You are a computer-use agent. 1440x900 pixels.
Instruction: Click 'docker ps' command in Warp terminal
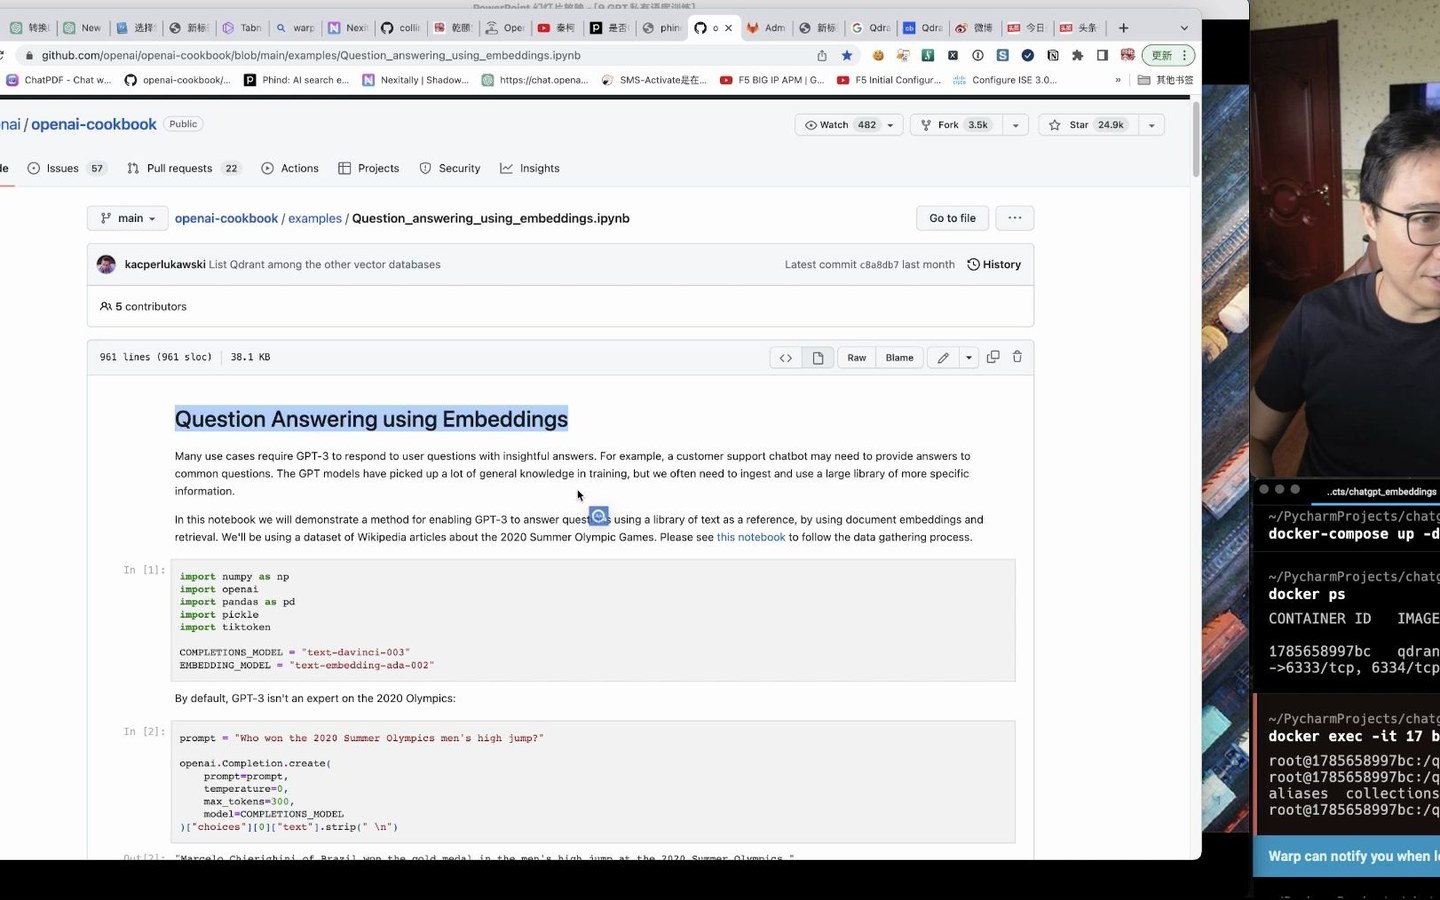(1306, 594)
